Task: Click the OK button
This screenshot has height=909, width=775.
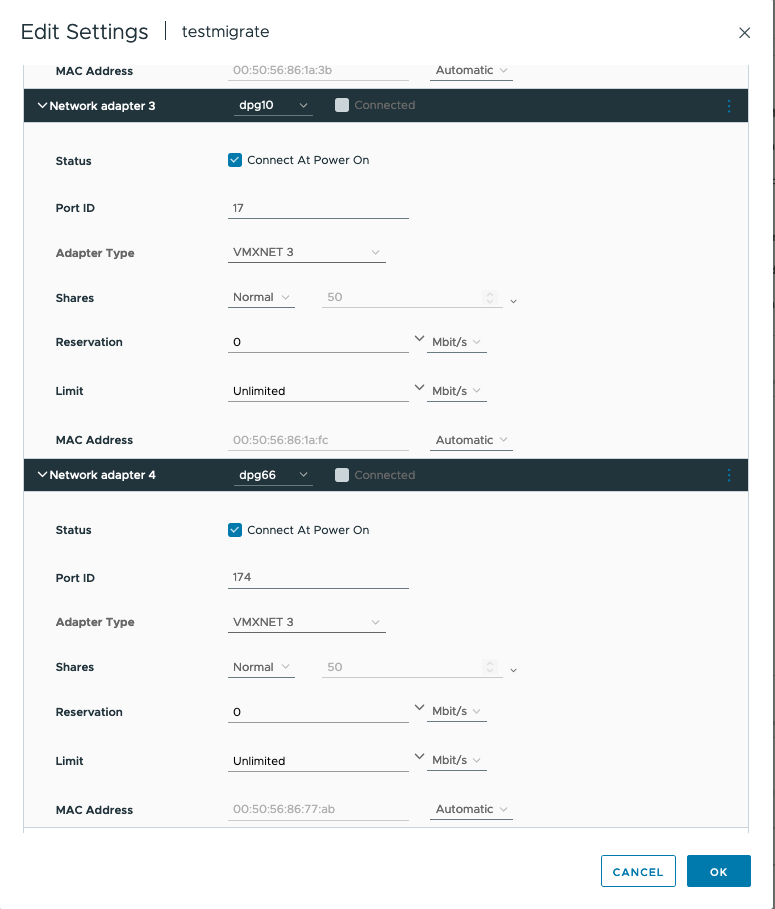Action: 718,872
